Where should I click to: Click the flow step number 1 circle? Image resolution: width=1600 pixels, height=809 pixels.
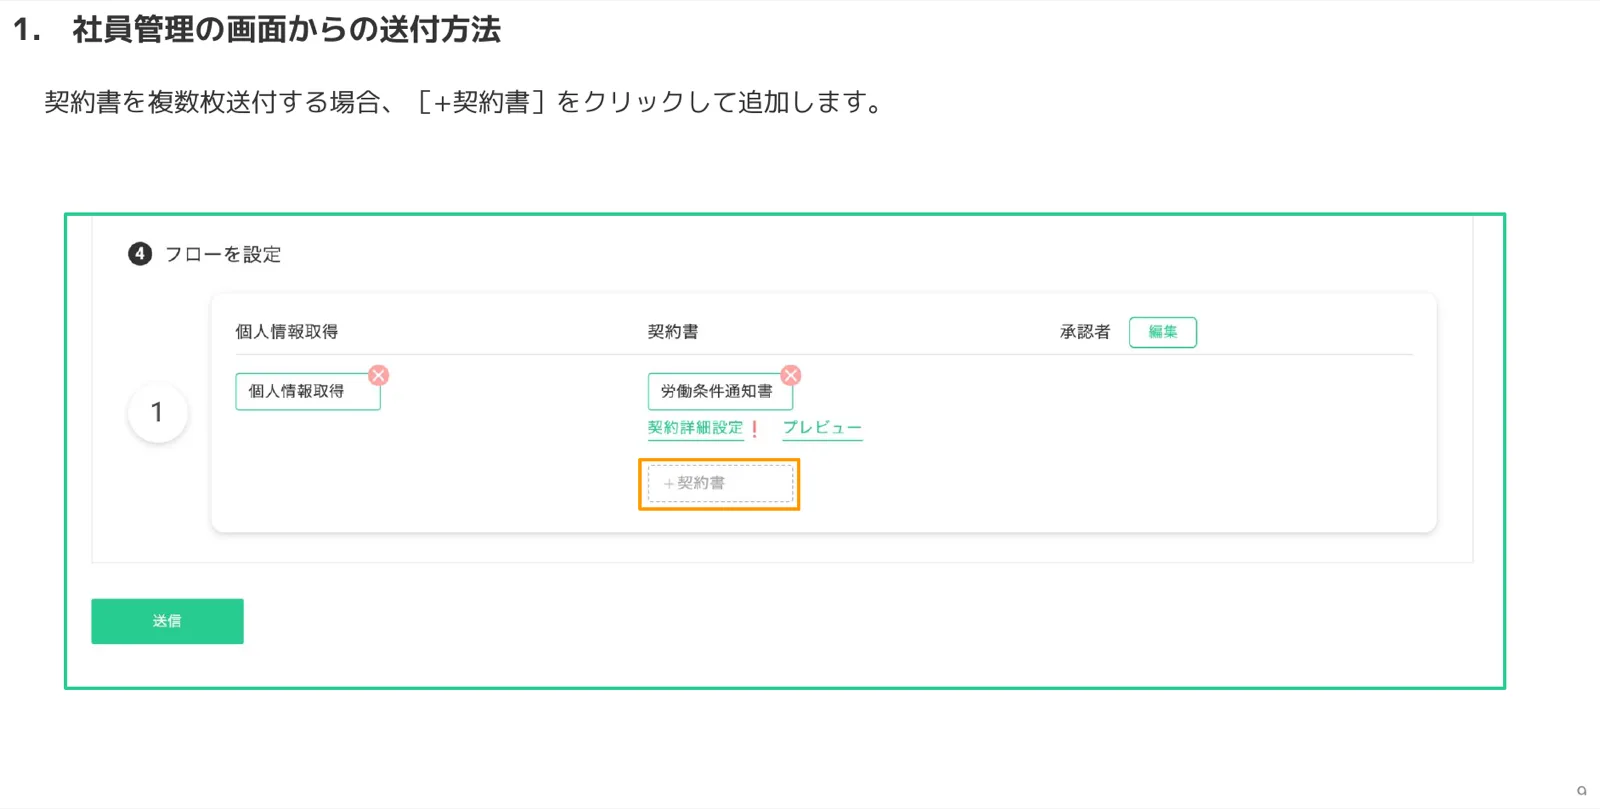157,412
